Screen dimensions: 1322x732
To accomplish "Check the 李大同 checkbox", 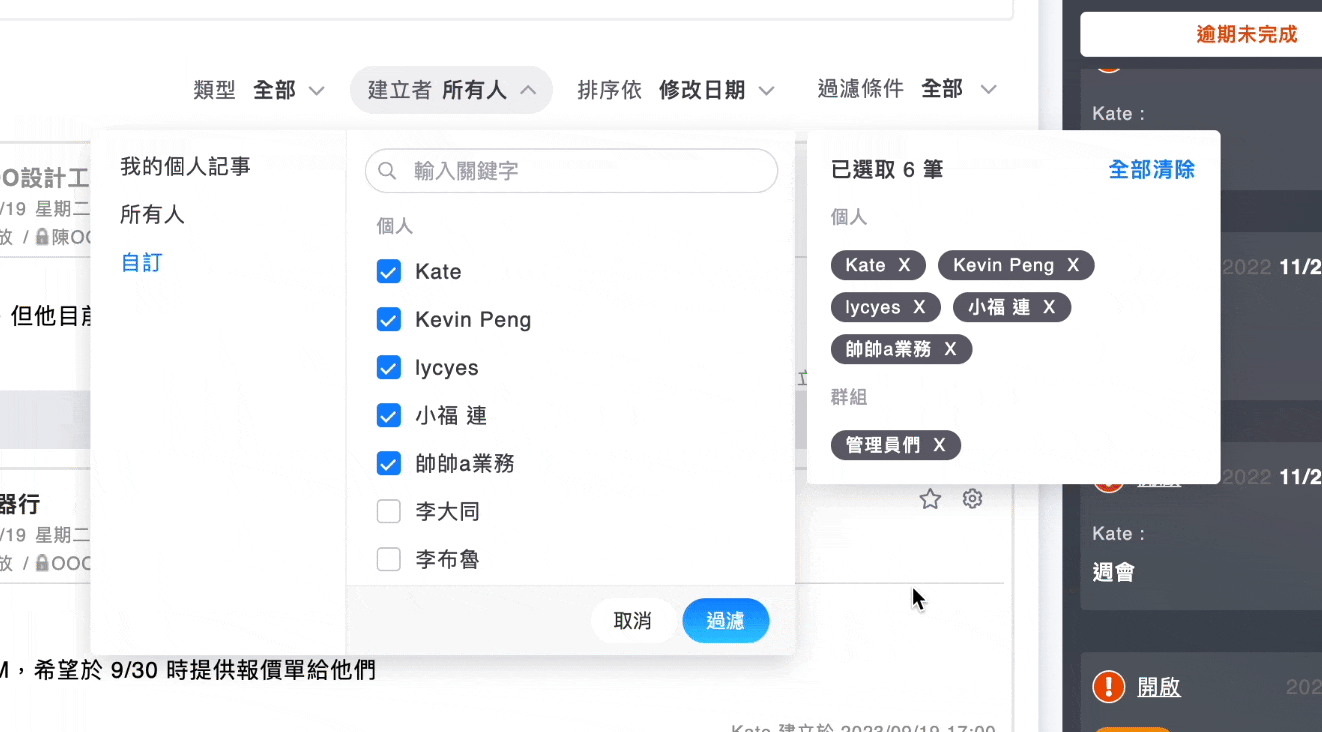I will pyautogui.click(x=388, y=511).
